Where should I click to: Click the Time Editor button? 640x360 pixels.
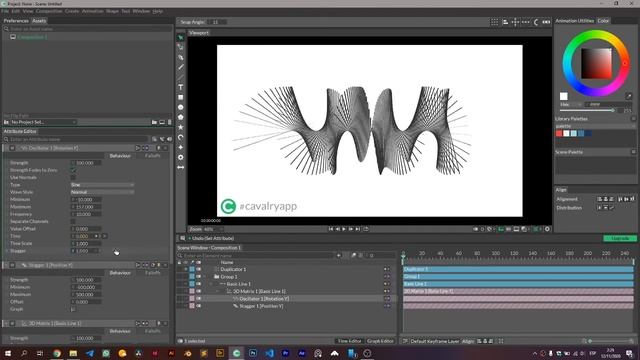349,341
